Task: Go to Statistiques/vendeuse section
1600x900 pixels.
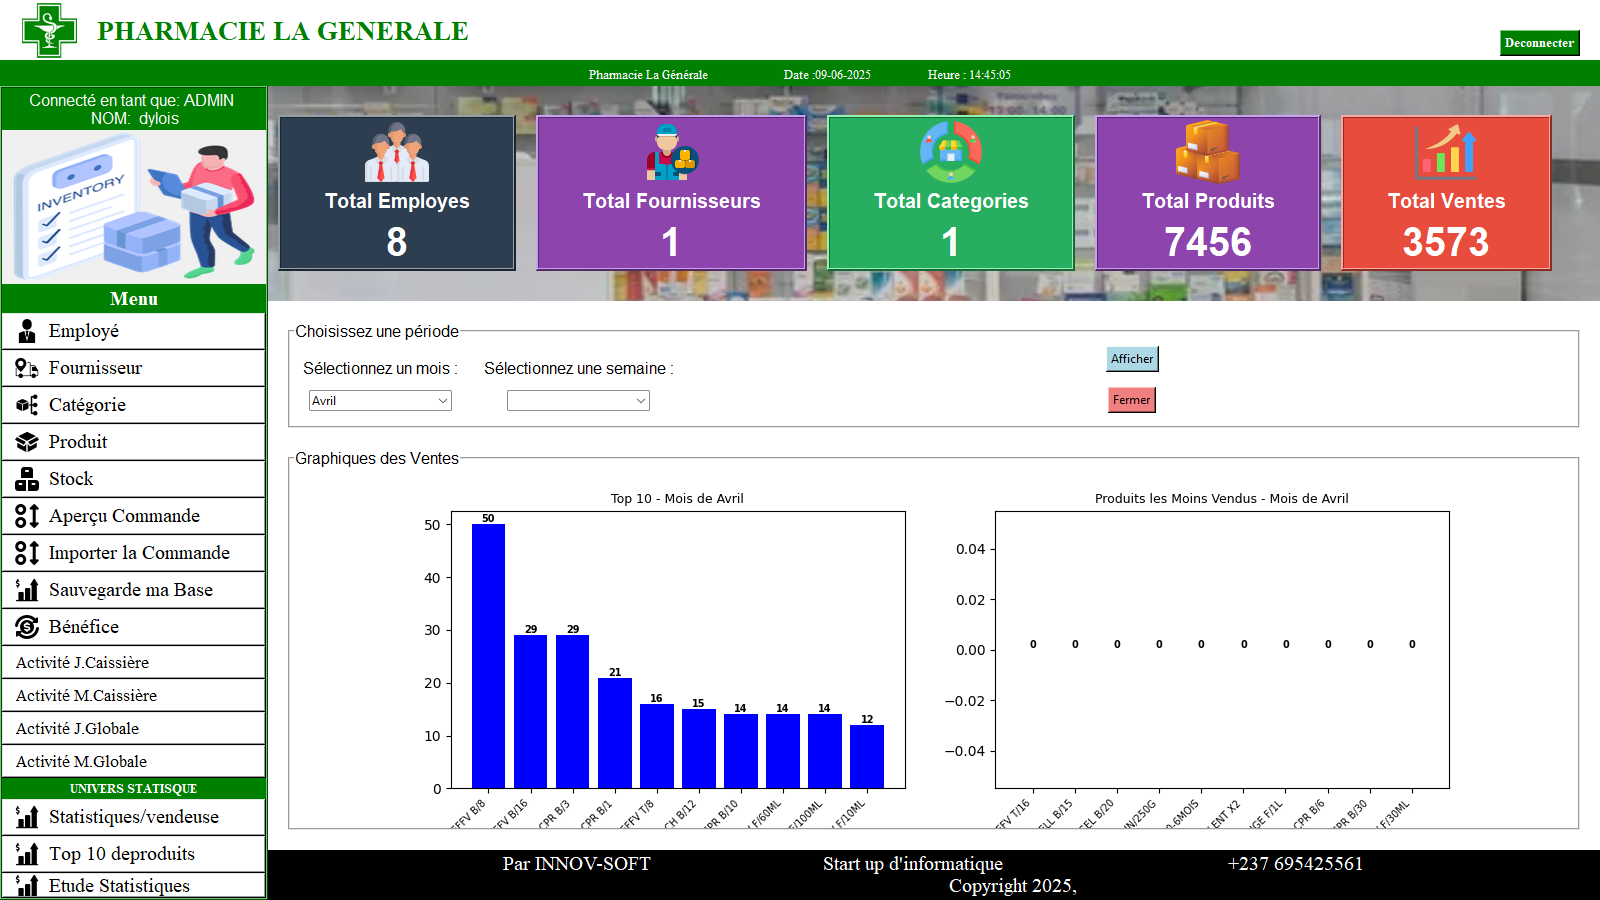Action: (x=134, y=817)
